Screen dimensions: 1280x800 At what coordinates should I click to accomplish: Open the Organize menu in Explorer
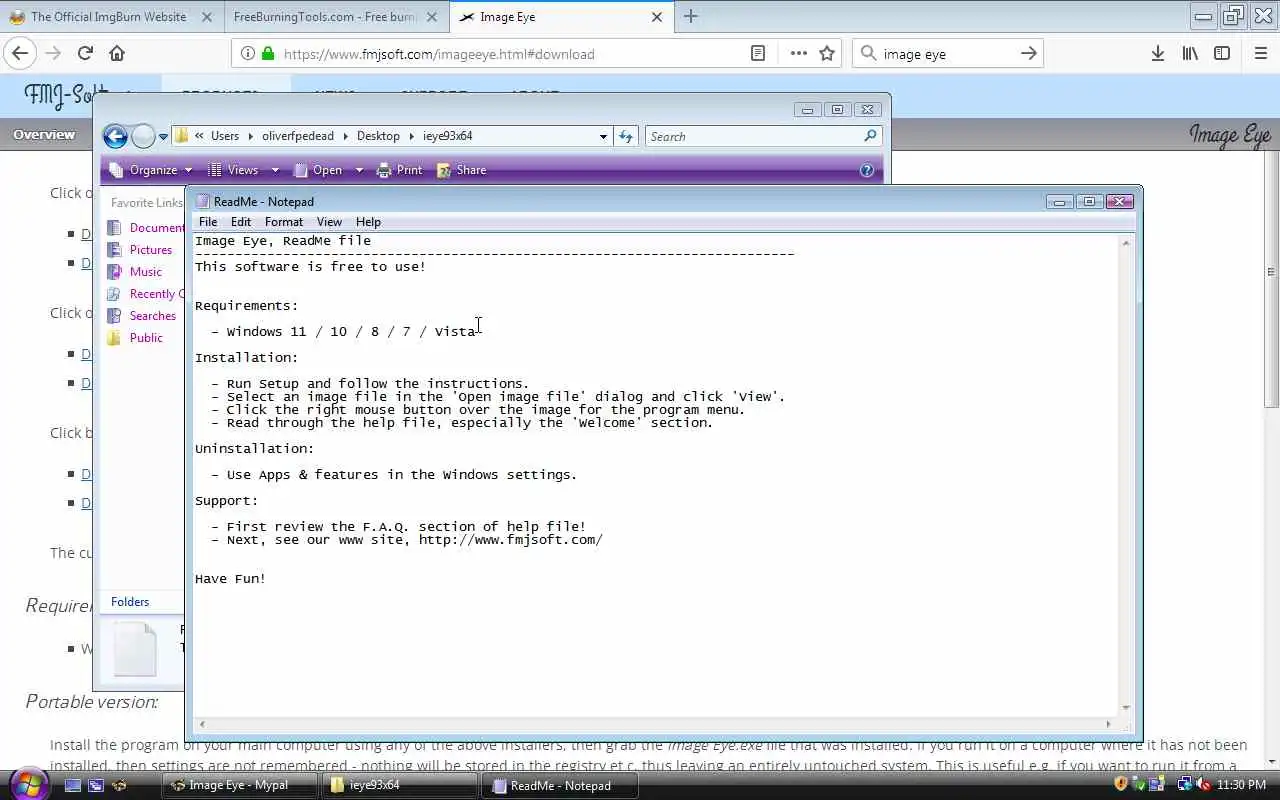151,170
